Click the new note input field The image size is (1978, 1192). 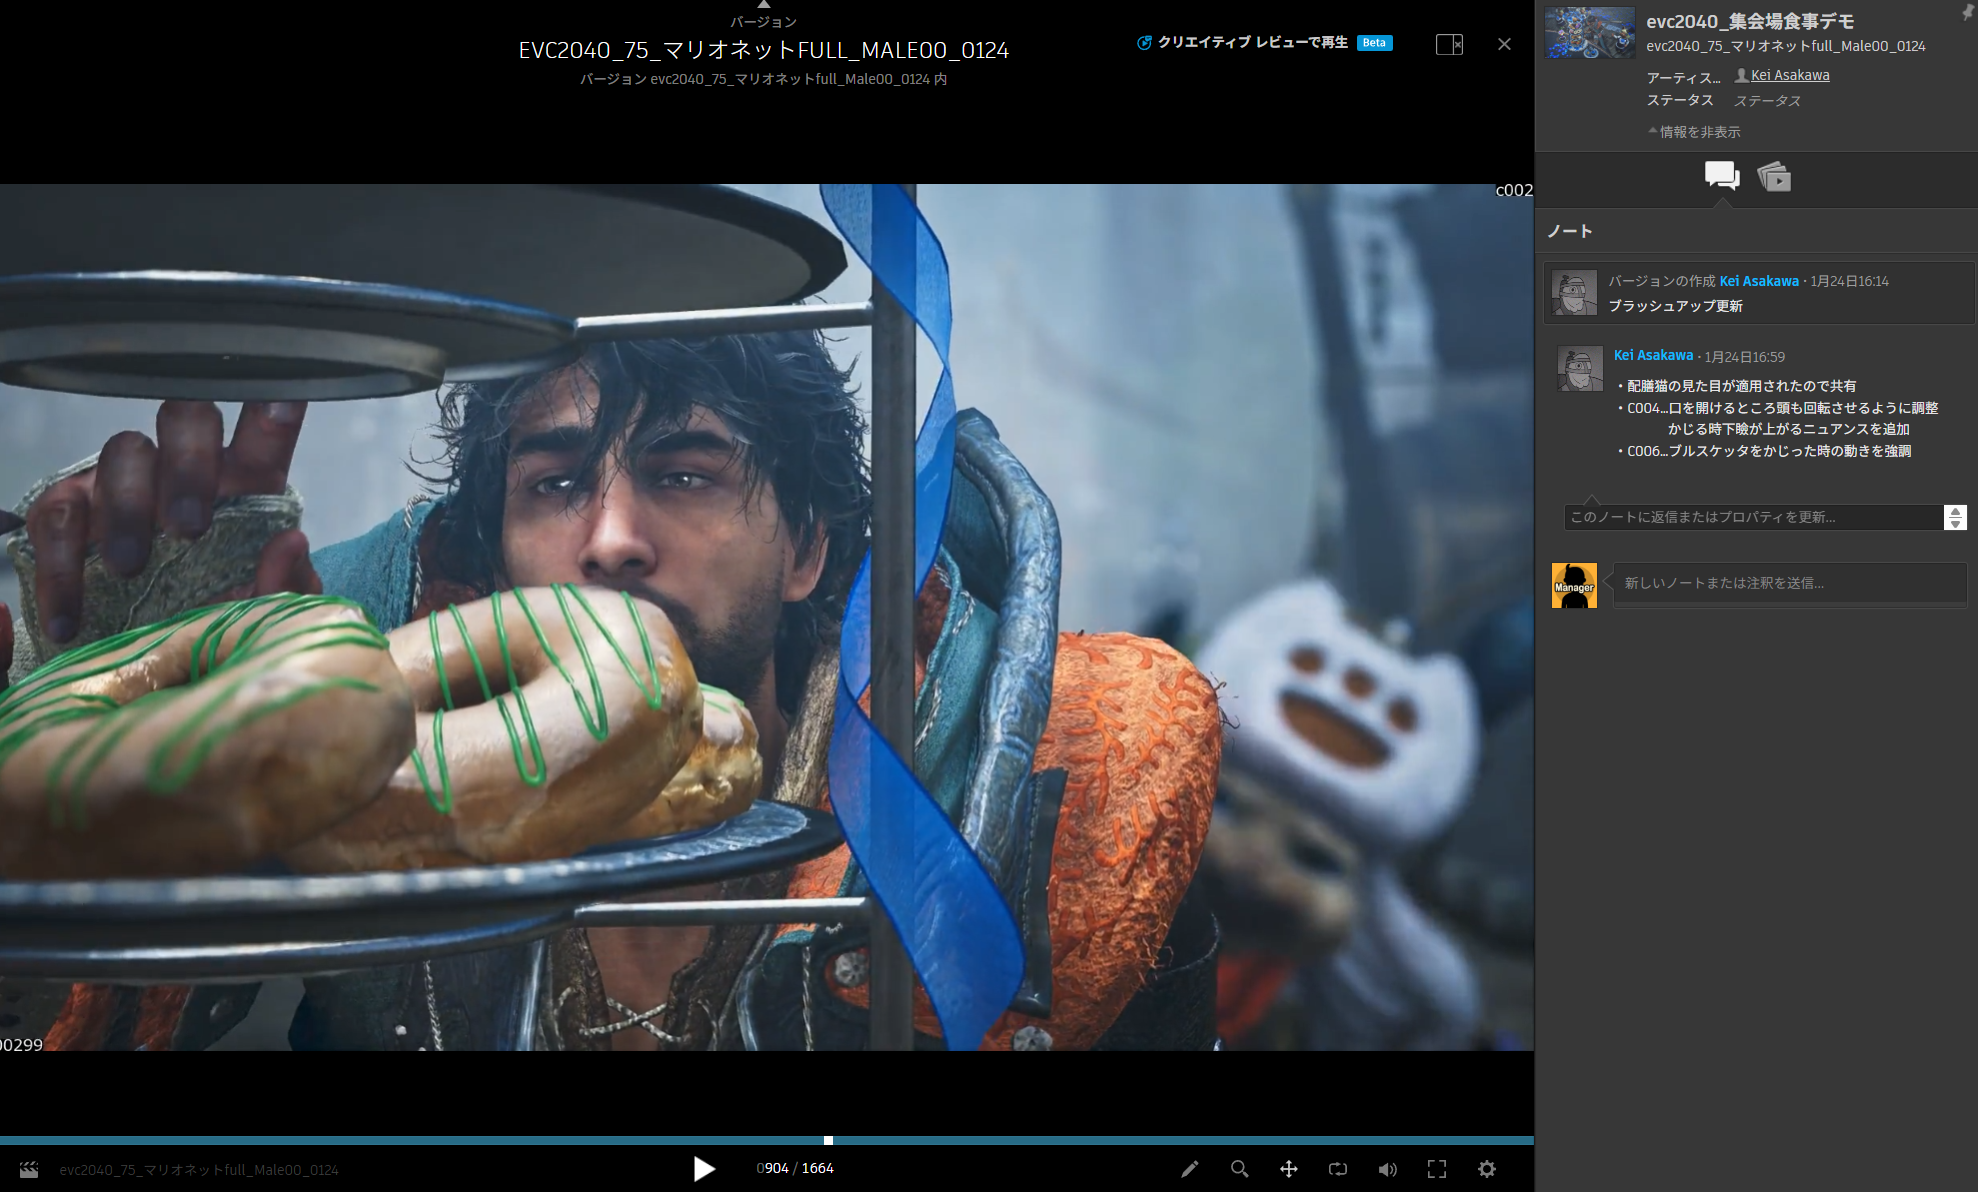[1788, 583]
